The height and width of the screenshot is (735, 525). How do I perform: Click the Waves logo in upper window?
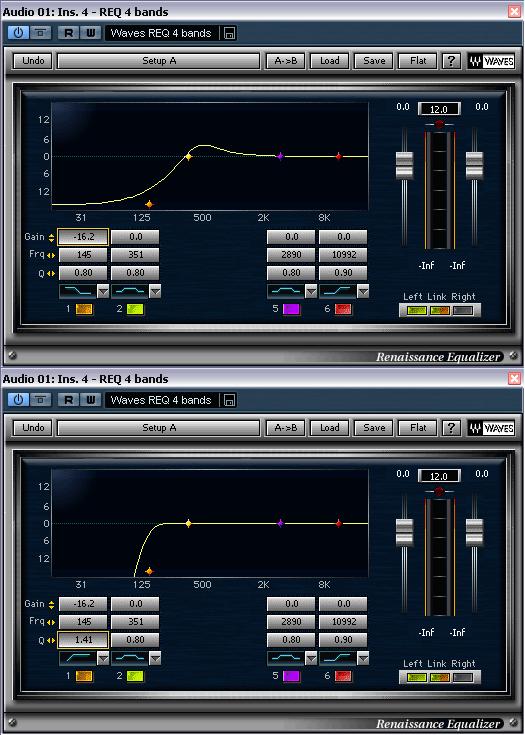(491, 61)
